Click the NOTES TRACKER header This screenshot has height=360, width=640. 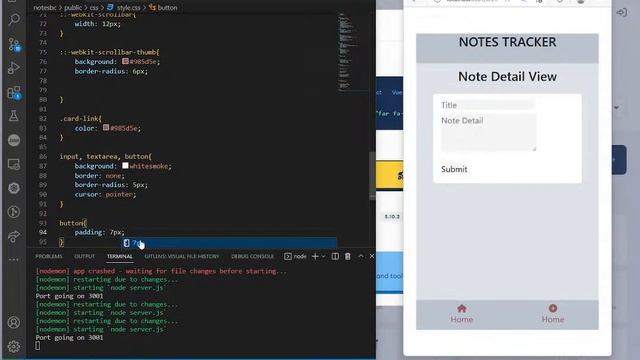coord(507,42)
